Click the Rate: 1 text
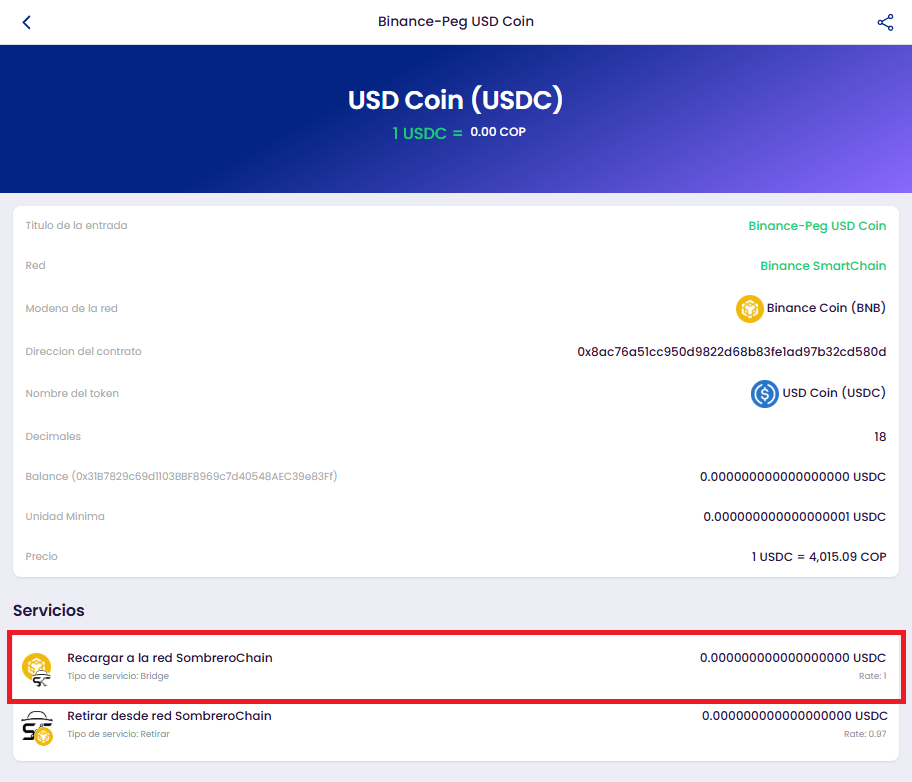Screen dimensions: 912x782 click(x=872, y=676)
